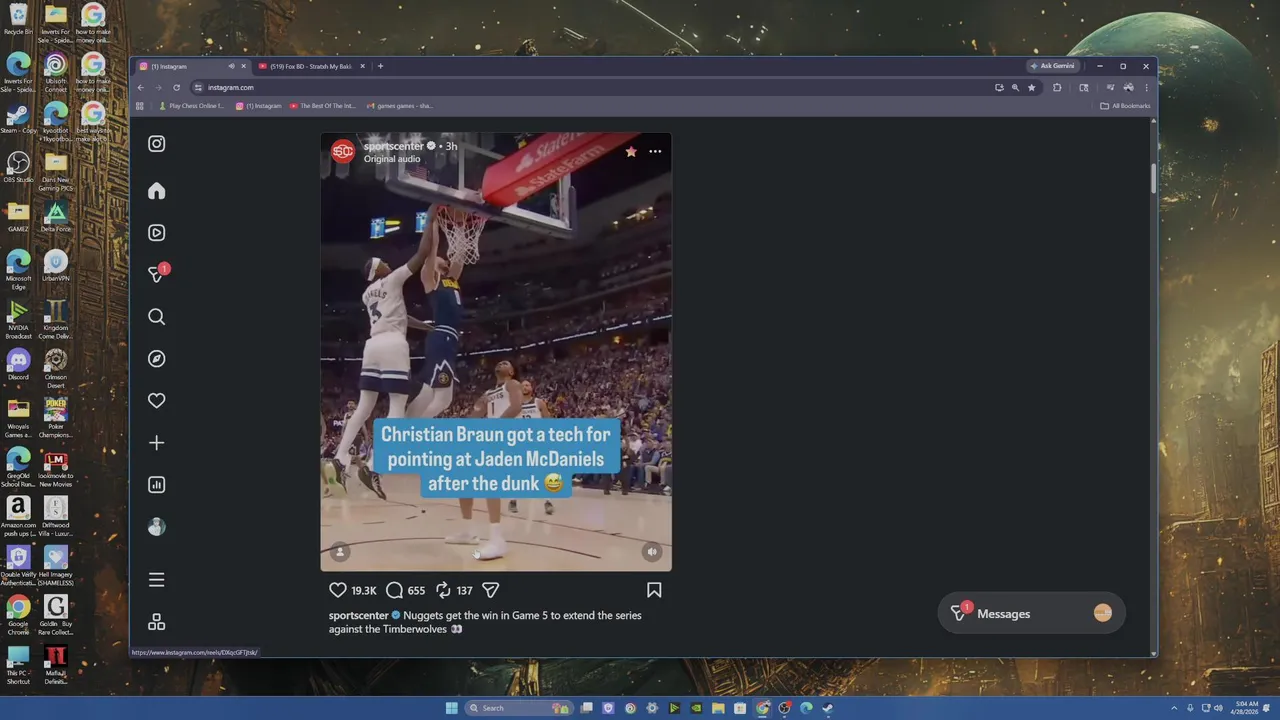Screen dimensions: 1280x720
Task: Show hidden system tray icons
Action: [1174, 708]
